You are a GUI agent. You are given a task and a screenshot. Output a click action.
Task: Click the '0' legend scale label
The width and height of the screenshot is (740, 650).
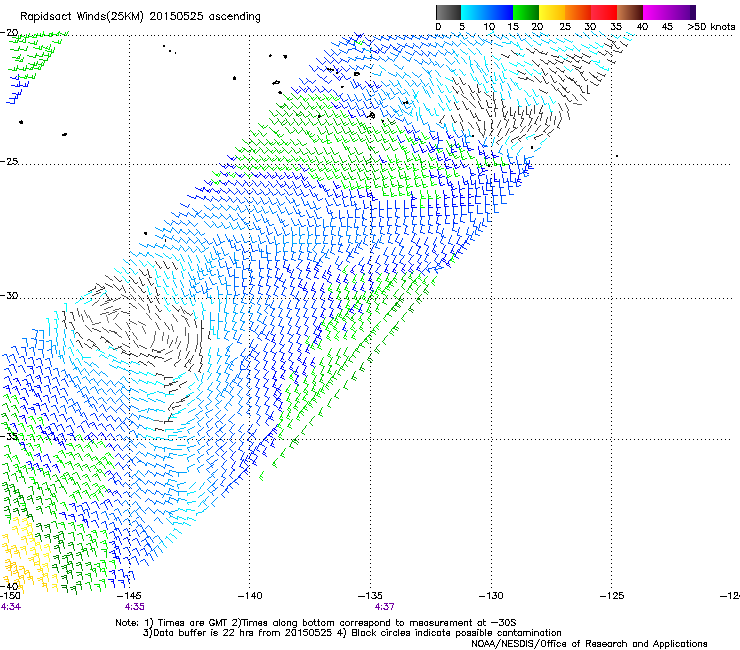click(x=438, y=26)
